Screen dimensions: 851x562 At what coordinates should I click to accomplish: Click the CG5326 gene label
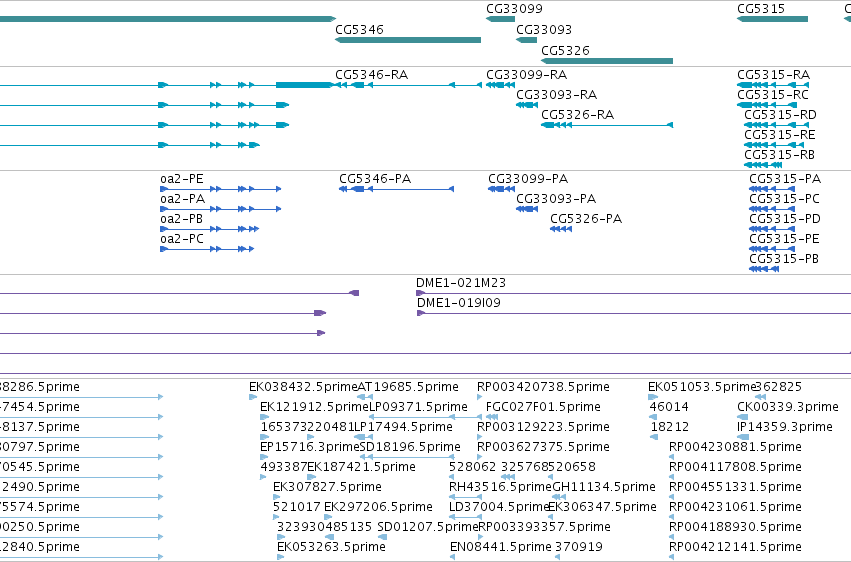click(x=565, y=51)
